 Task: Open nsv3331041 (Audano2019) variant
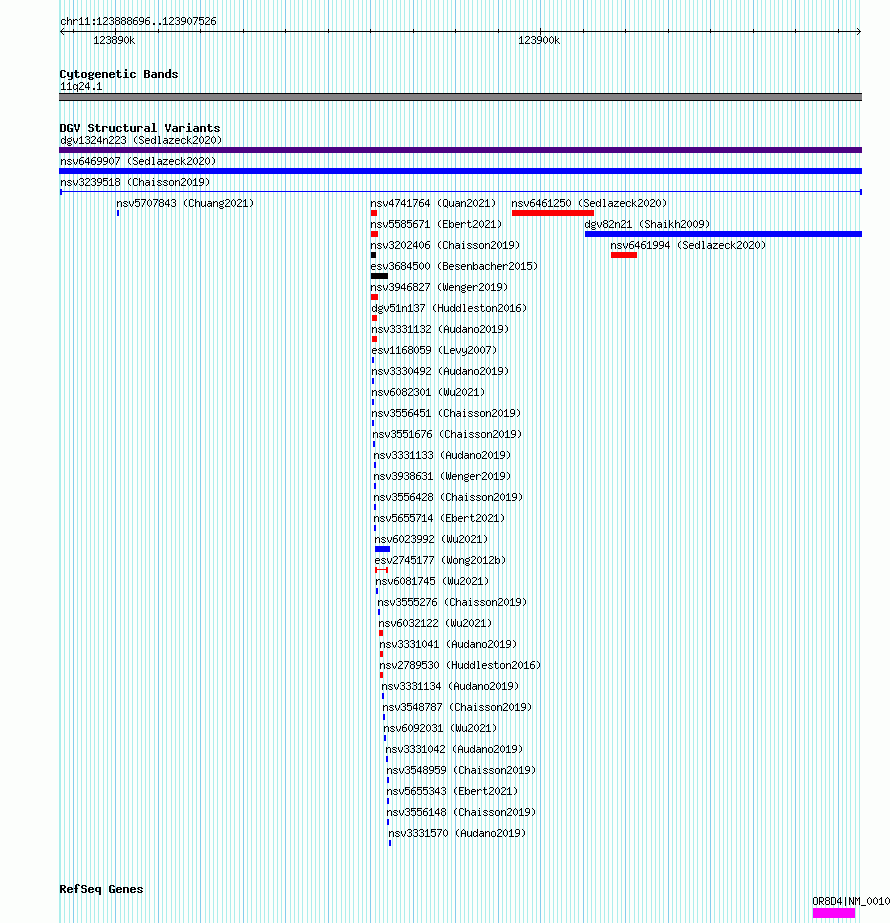[449, 644]
